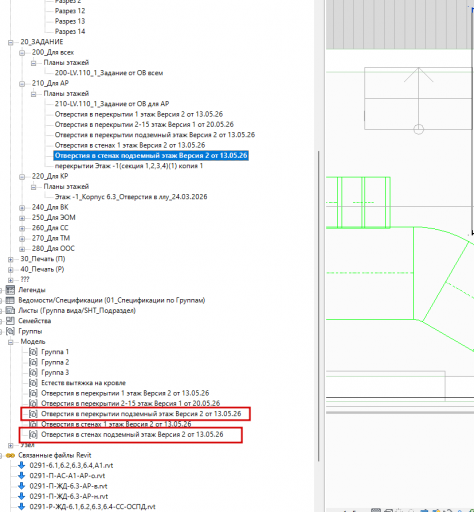Select the Разрез 14 view

[x=70, y=32]
